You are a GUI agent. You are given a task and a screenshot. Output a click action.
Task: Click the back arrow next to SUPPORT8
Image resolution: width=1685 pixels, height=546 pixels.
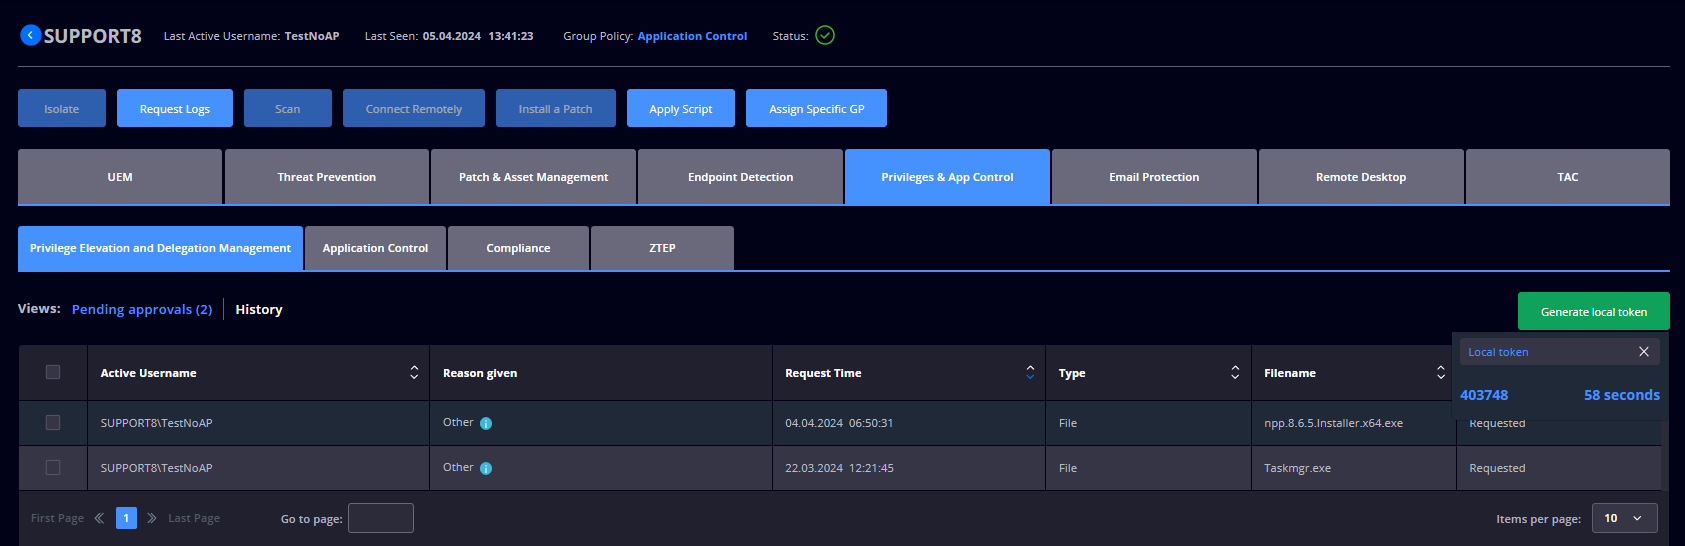[x=30, y=35]
